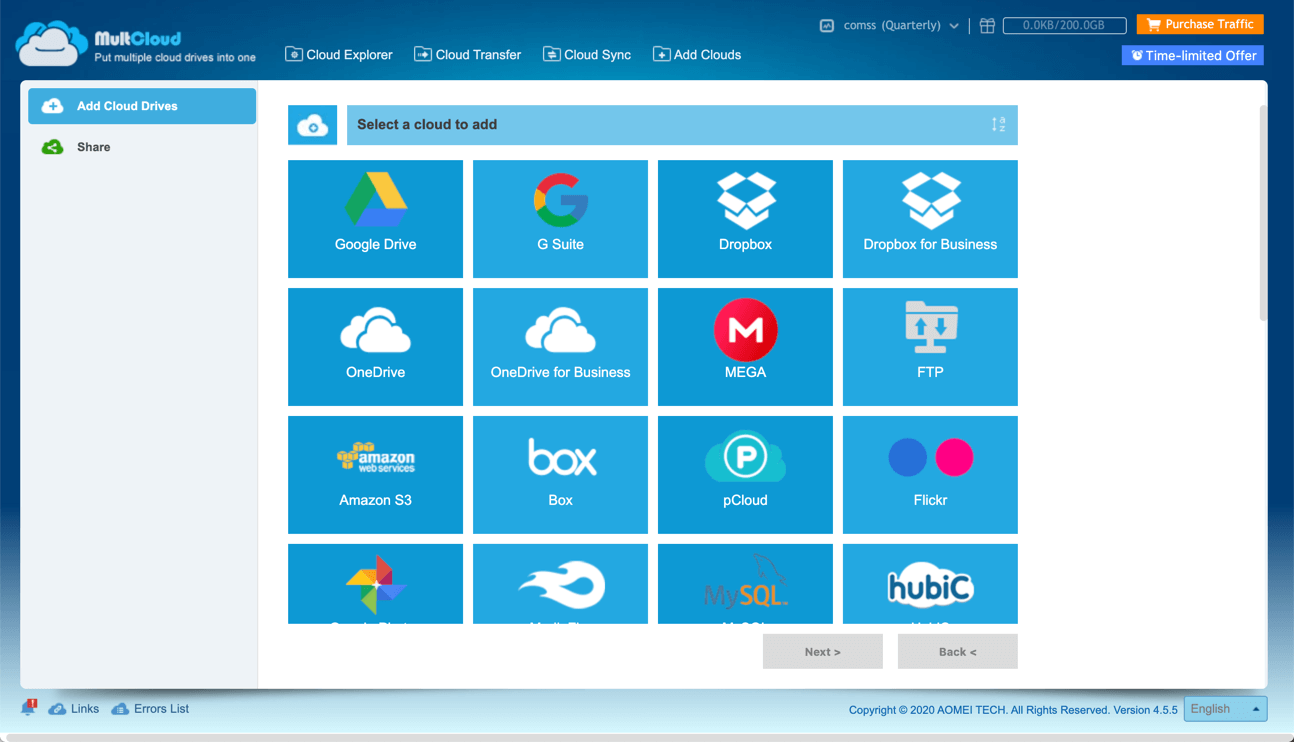Choose the Google Drive cloud tile
This screenshot has height=742, width=1294.
click(375, 219)
